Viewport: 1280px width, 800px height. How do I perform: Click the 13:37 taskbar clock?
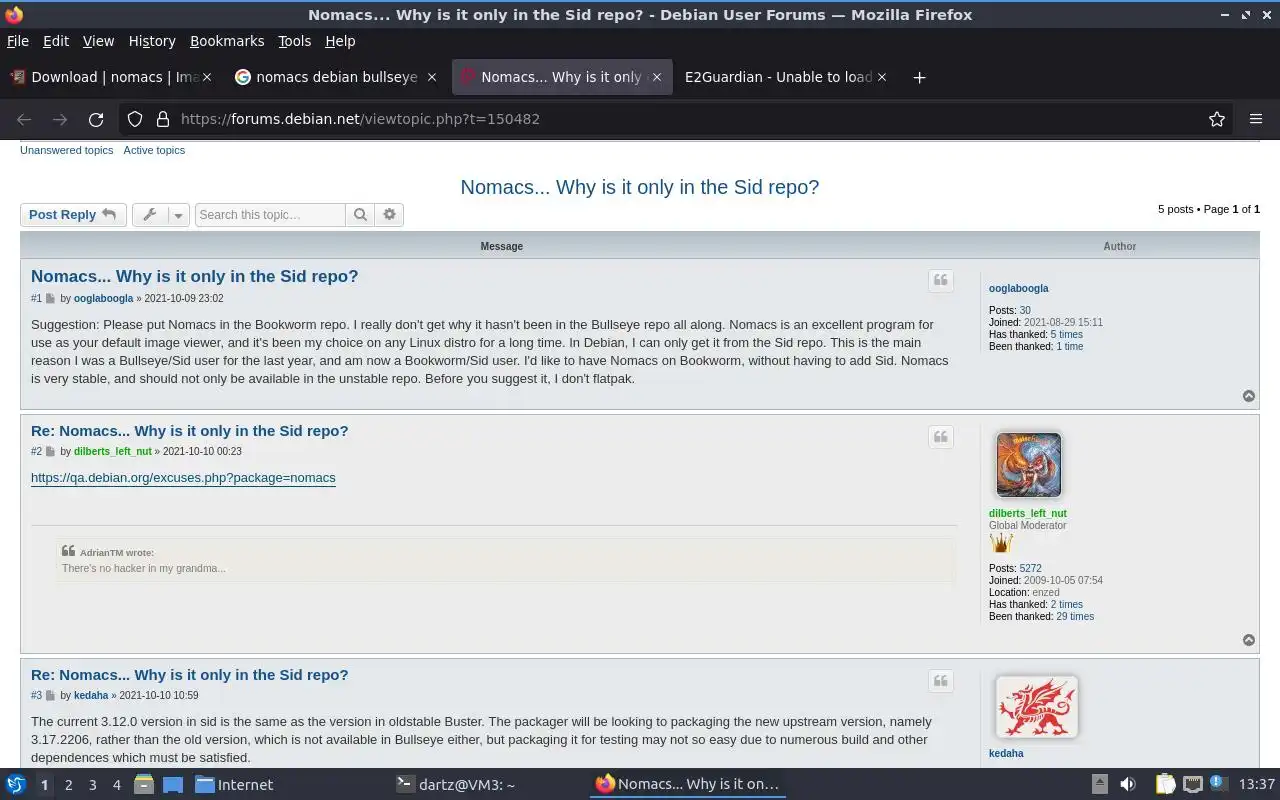1256,785
